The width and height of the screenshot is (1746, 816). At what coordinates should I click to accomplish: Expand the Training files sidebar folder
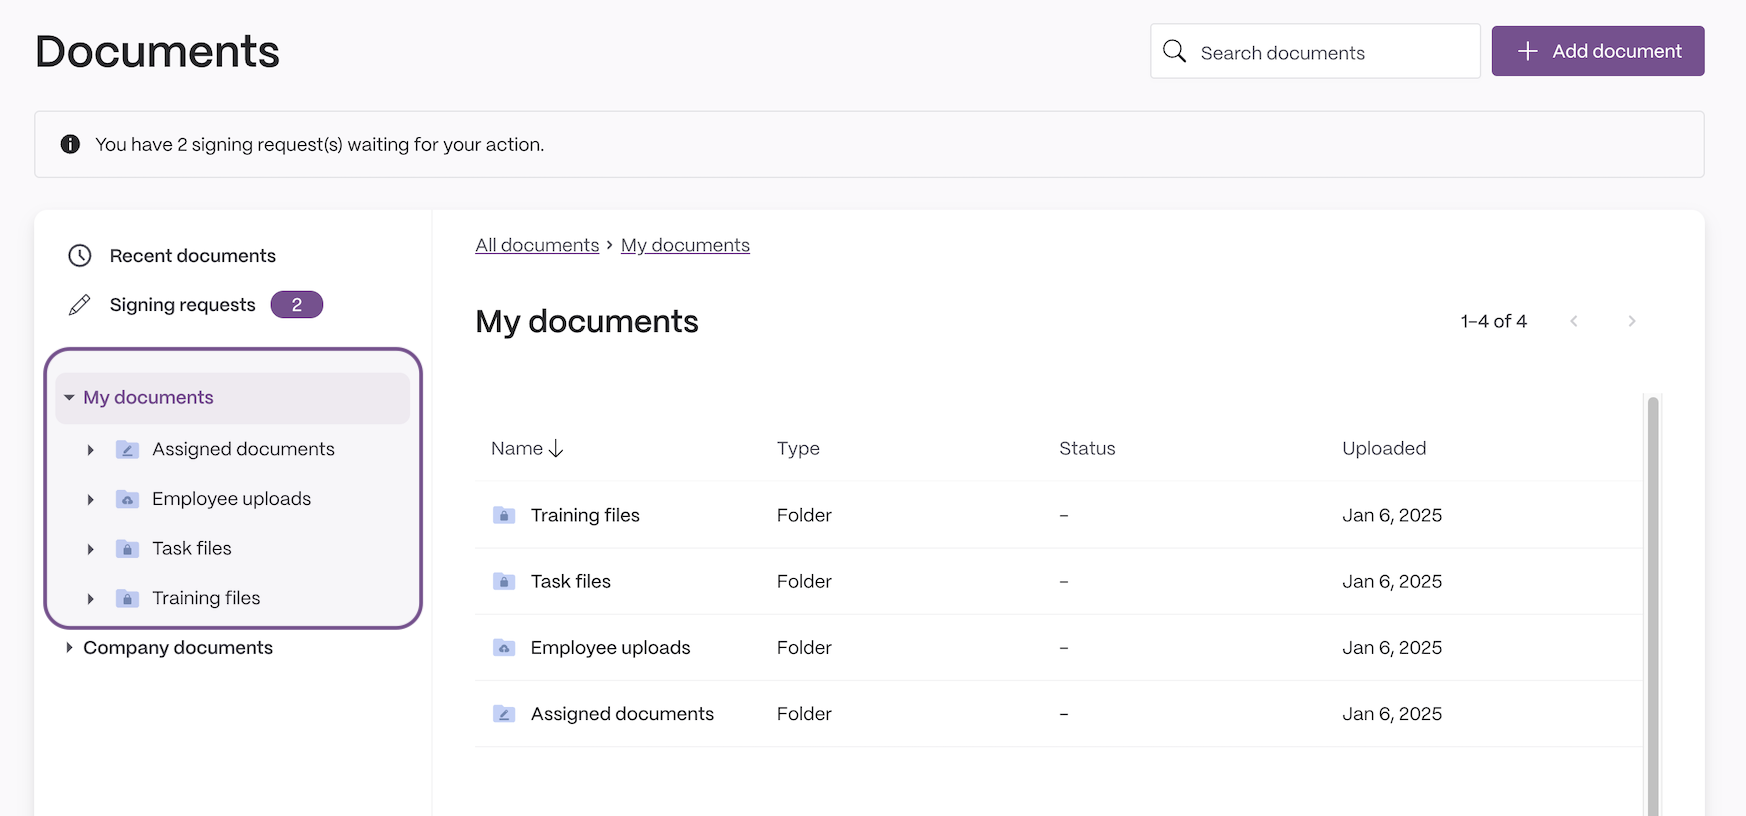pos(90,598)
